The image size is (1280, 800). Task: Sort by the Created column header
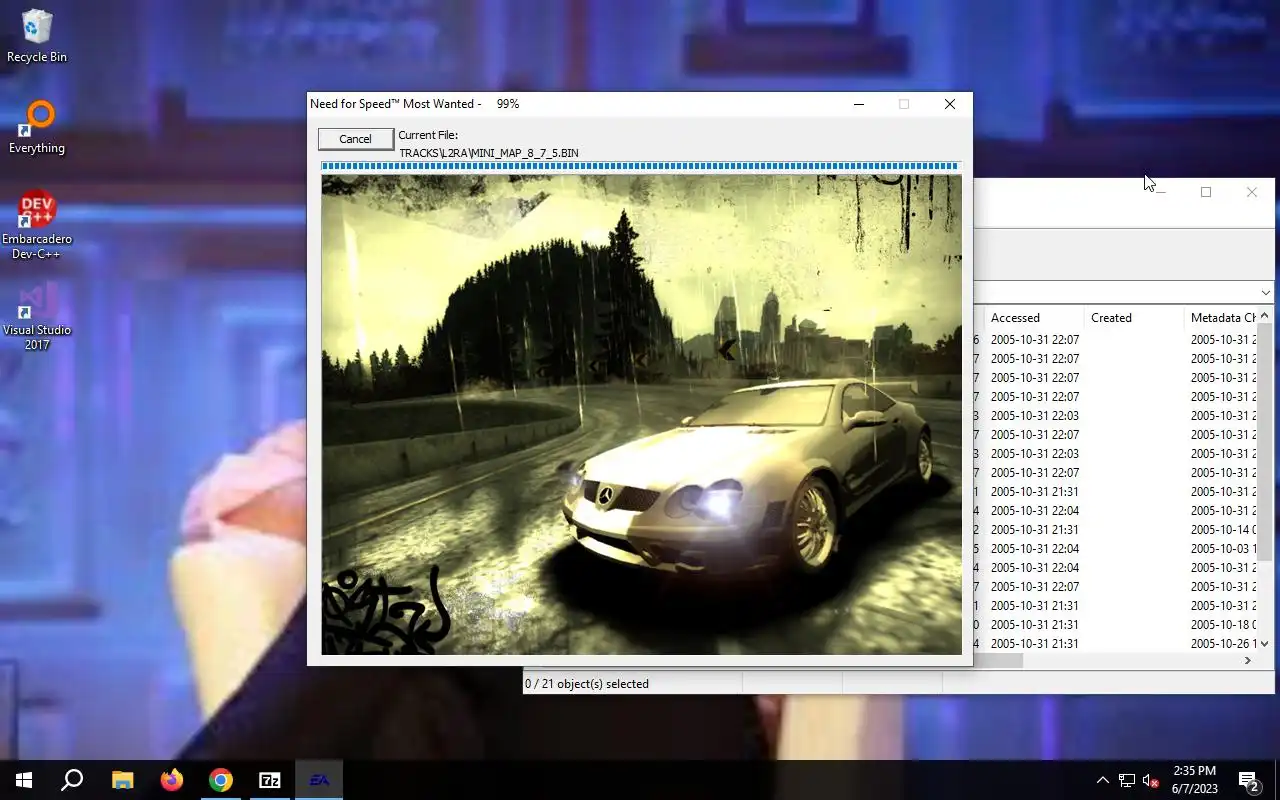point(1134,318)
